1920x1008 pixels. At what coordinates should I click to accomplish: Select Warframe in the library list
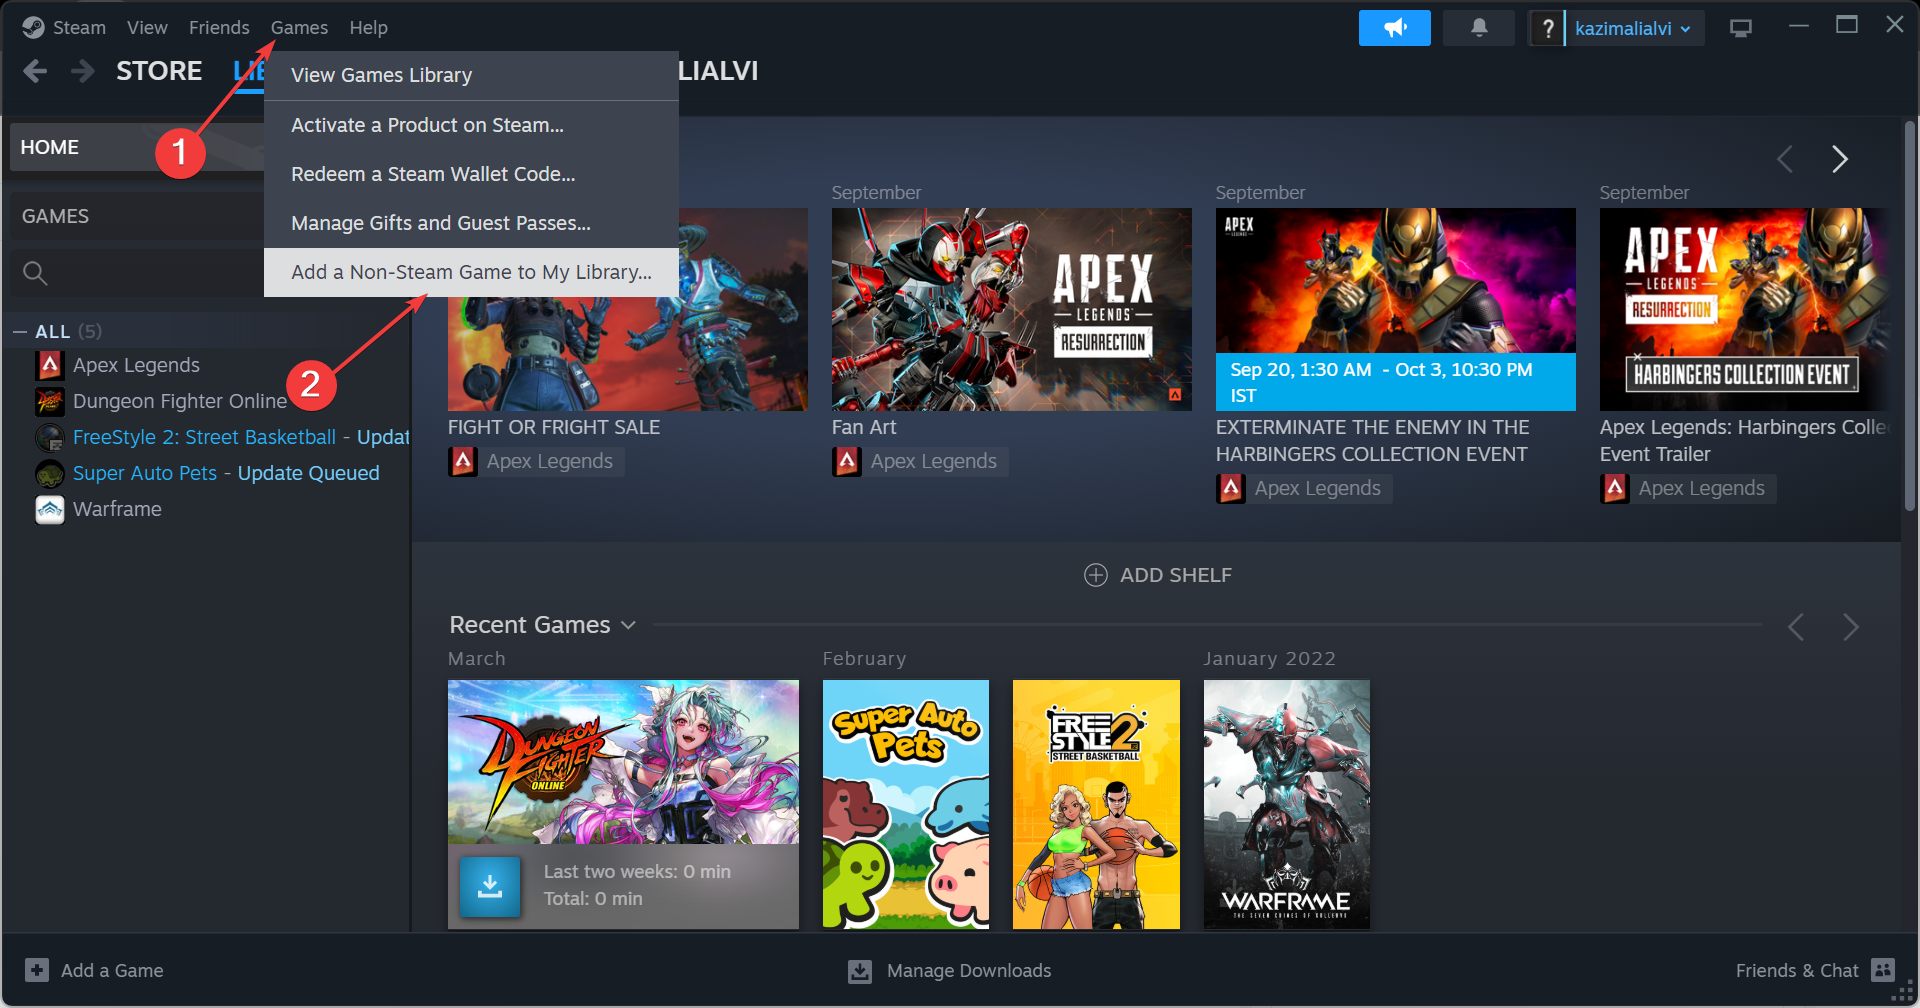tap(117, 509)
